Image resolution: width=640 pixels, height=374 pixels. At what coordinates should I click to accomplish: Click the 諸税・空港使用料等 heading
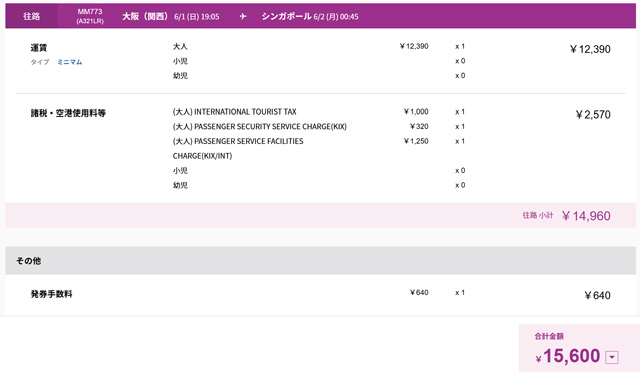click(68, 113)
